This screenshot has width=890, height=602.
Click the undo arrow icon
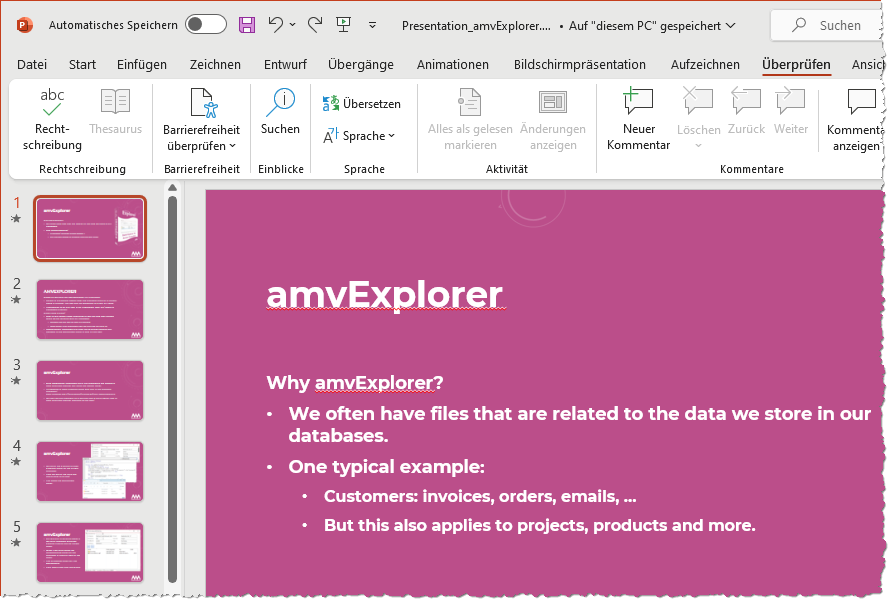[276, 25]
